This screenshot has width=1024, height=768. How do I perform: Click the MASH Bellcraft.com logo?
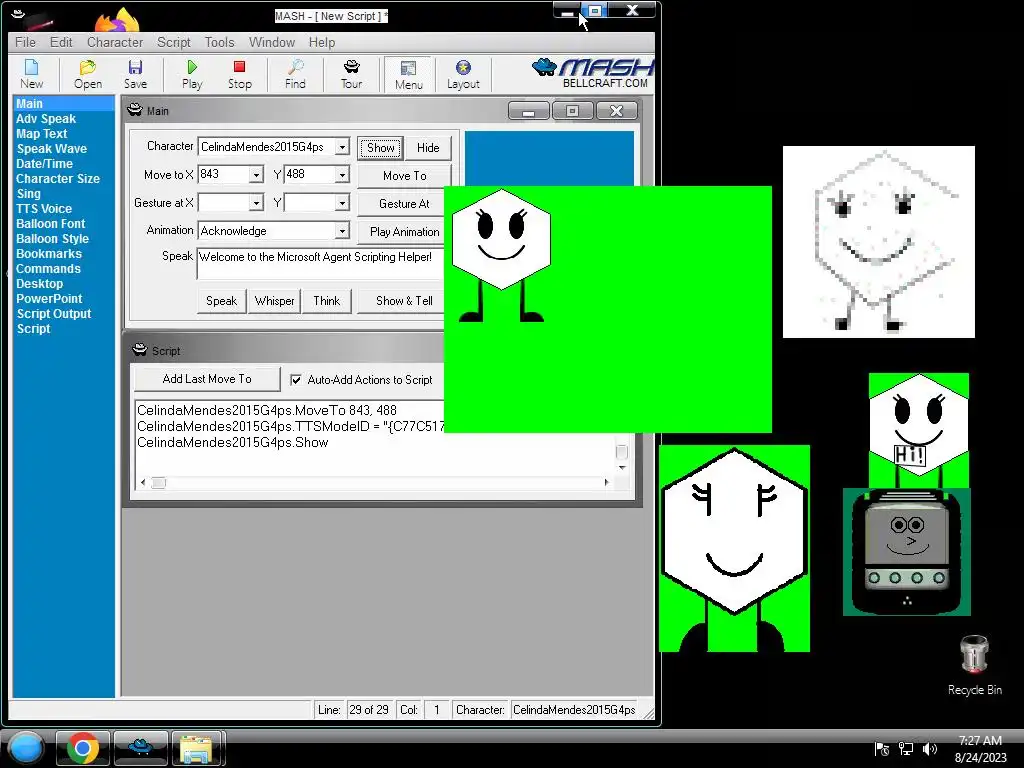tap(593, 73)
